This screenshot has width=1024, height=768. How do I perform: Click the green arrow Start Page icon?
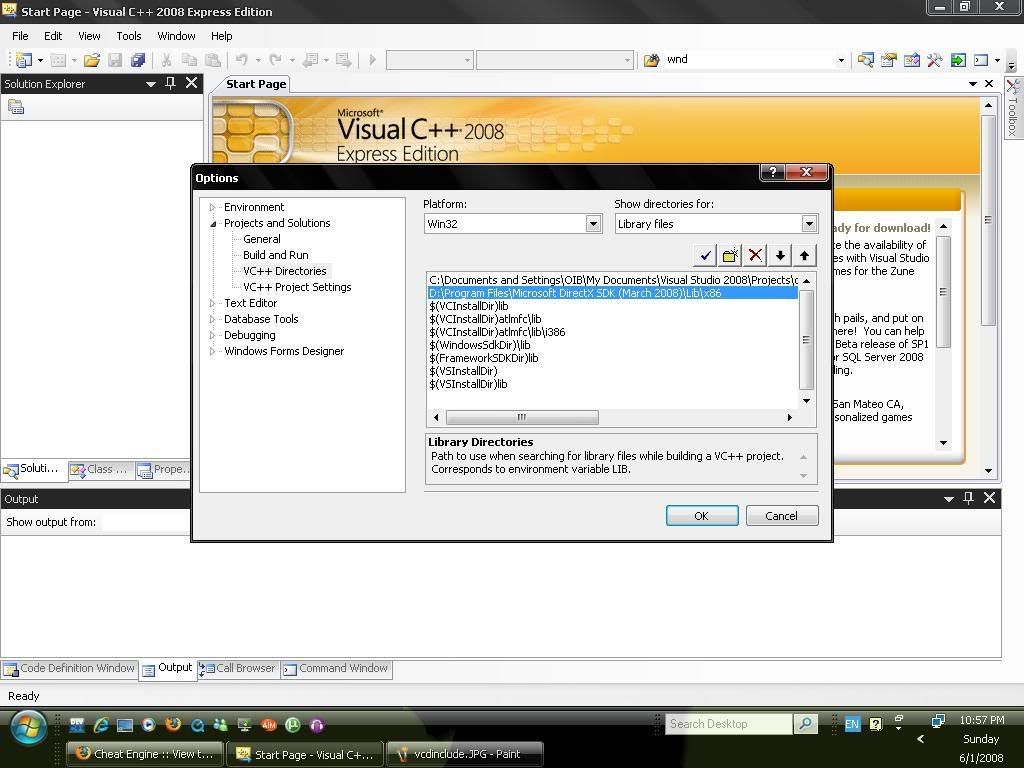(x=958, y=60)
